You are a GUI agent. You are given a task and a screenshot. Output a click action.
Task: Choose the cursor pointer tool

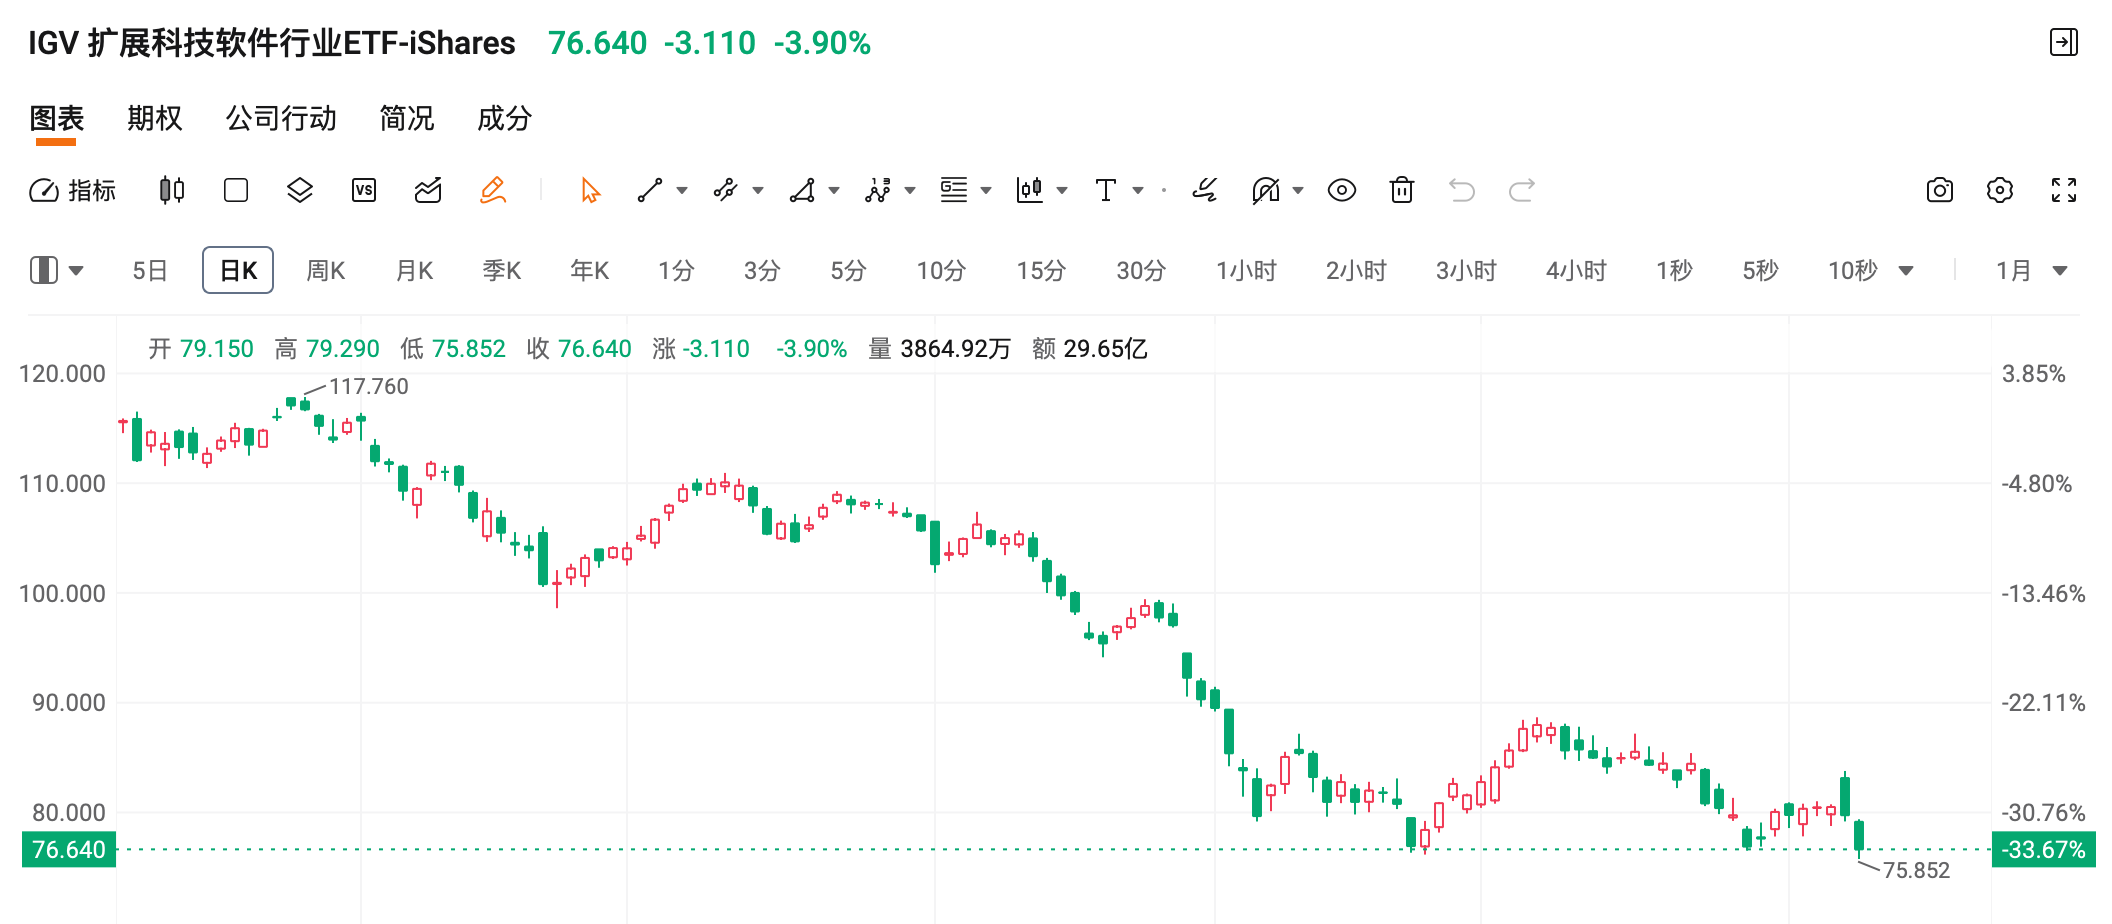coord(590,190)
